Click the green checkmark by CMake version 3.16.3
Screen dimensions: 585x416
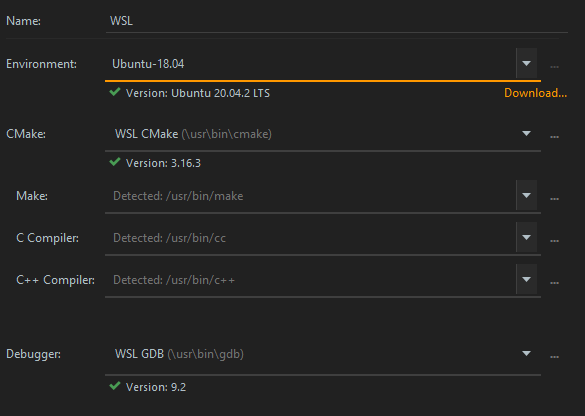point(115,162)
